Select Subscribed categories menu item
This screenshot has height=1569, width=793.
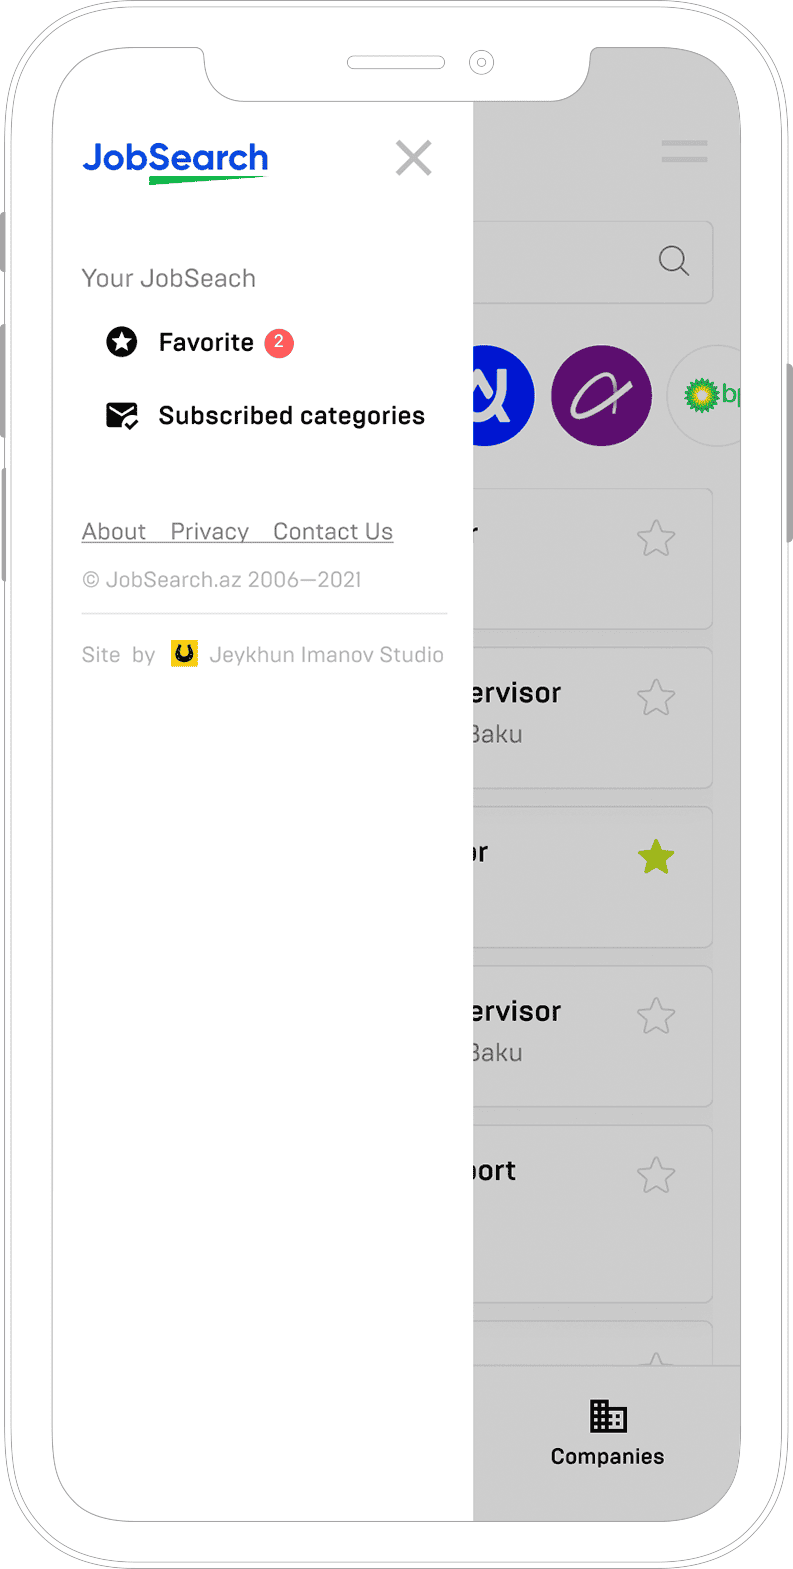click(265, 416)
